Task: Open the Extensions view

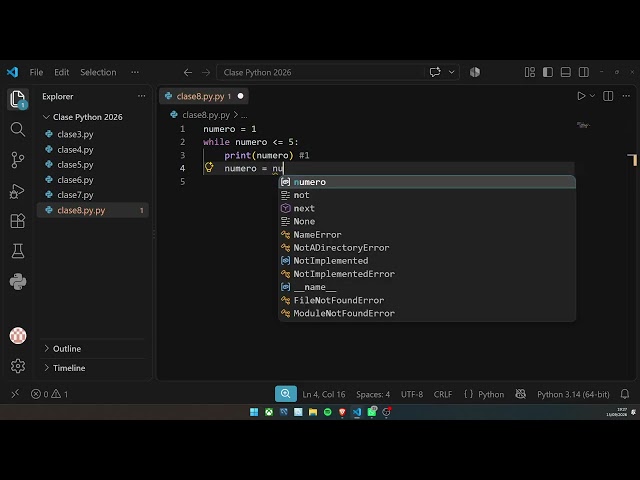Action: pos(18,221)
